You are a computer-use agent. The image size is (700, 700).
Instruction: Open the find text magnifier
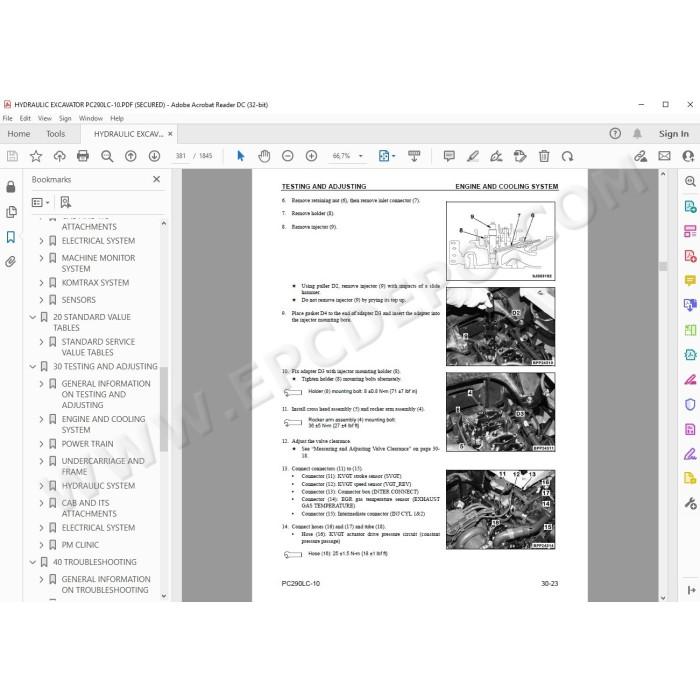point(107,156)
